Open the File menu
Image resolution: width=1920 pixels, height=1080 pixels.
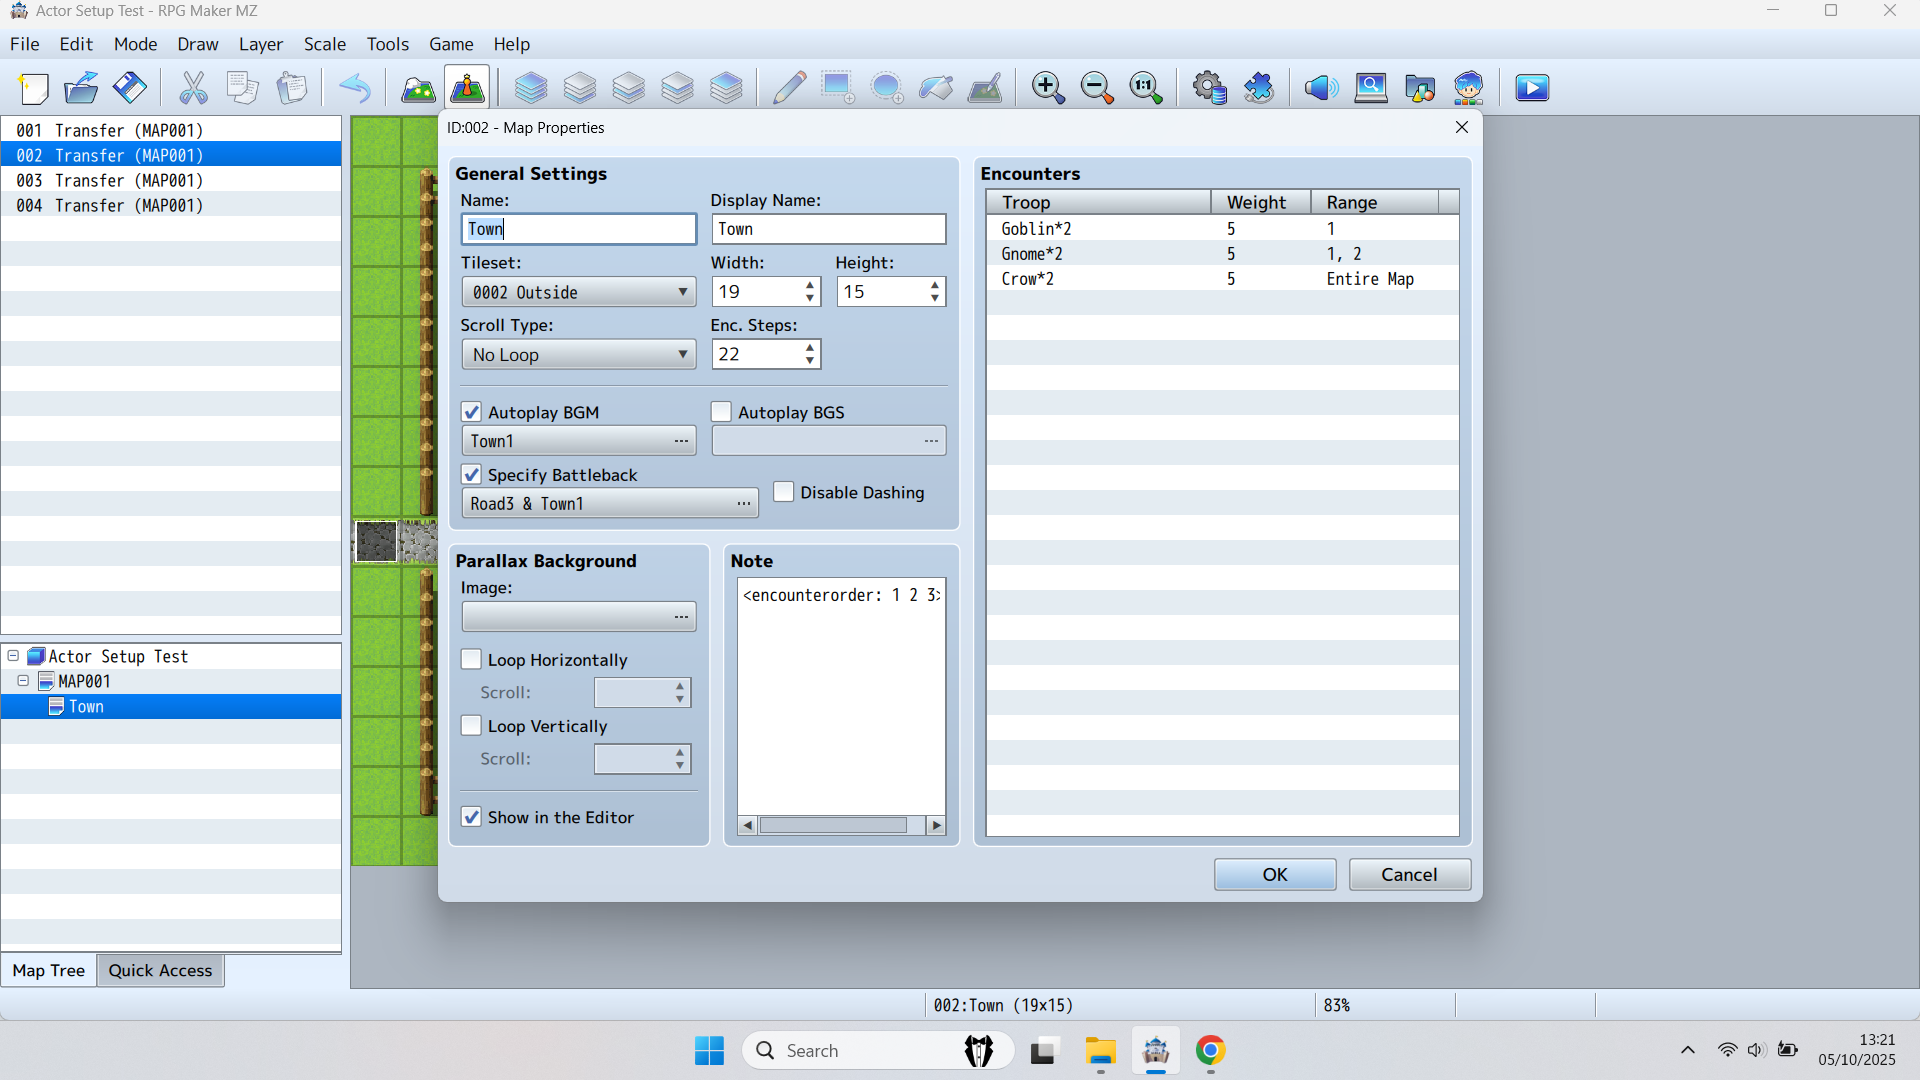24,44
